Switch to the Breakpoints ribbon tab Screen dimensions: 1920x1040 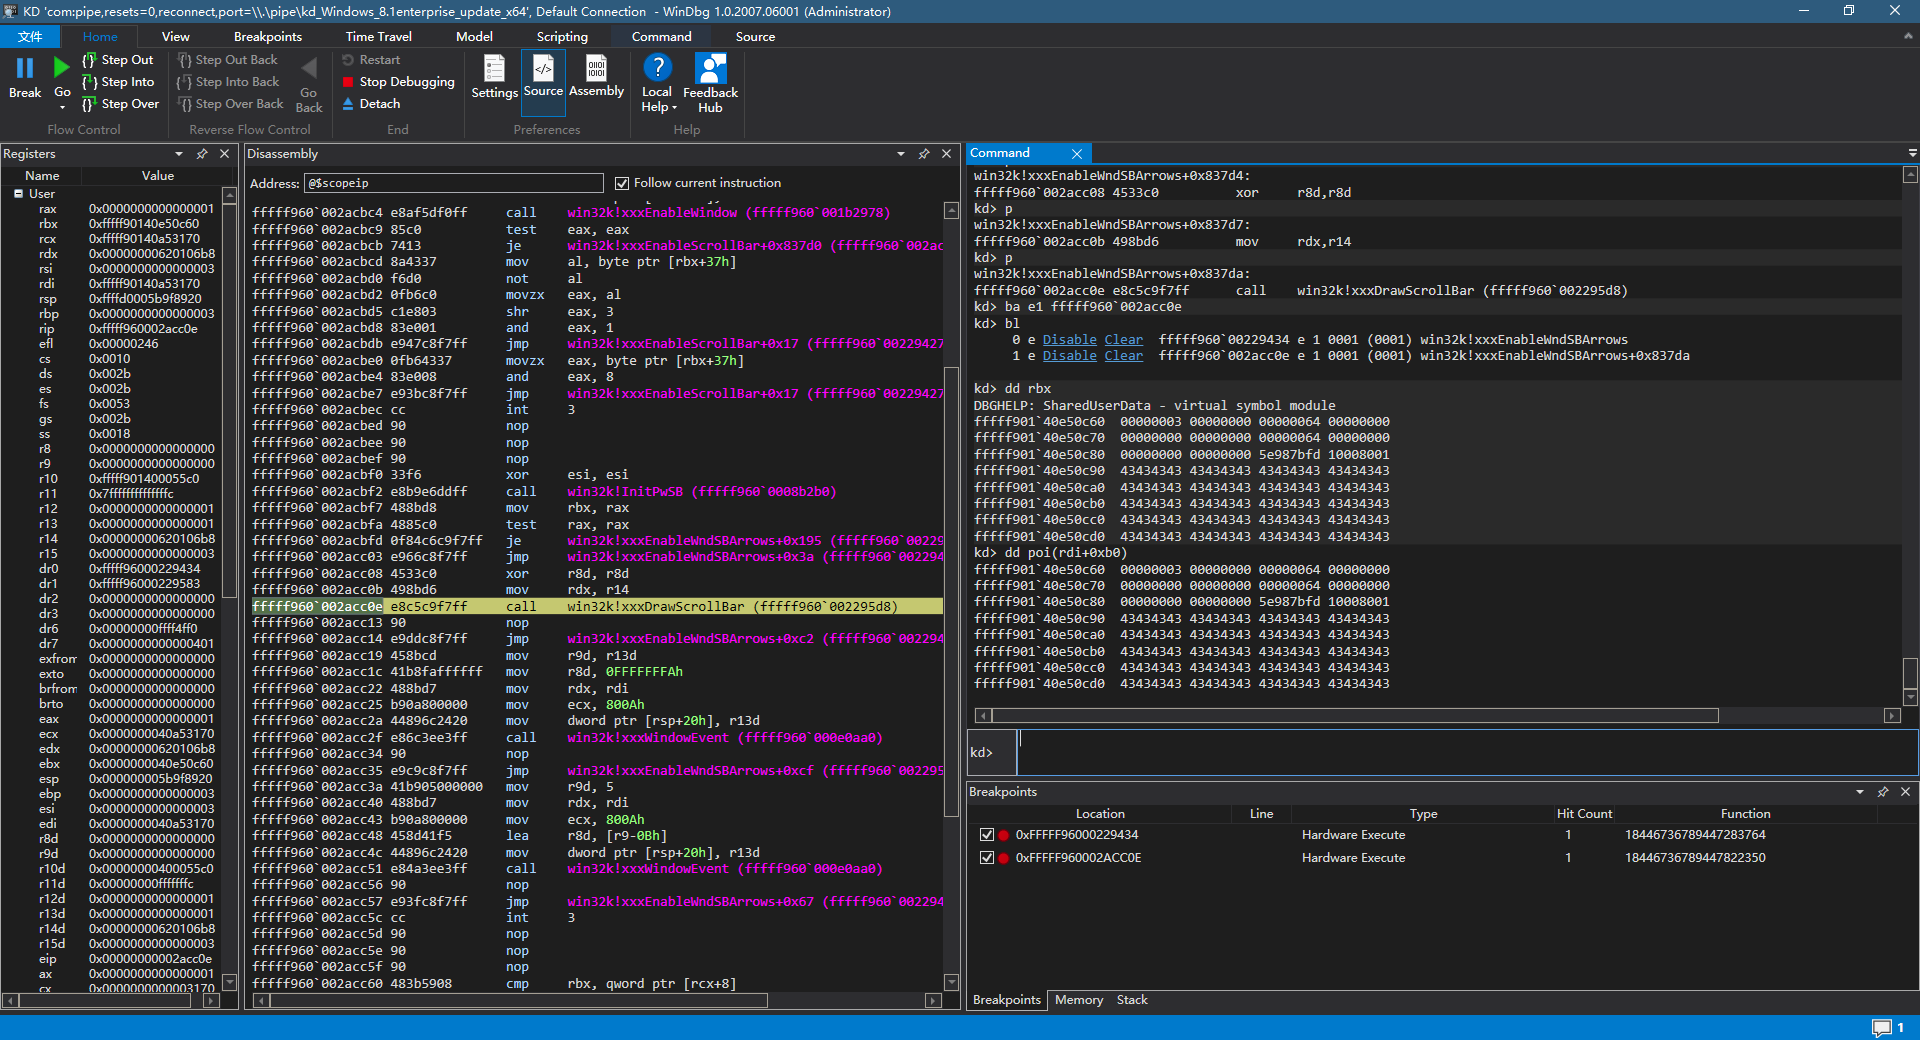268,36
